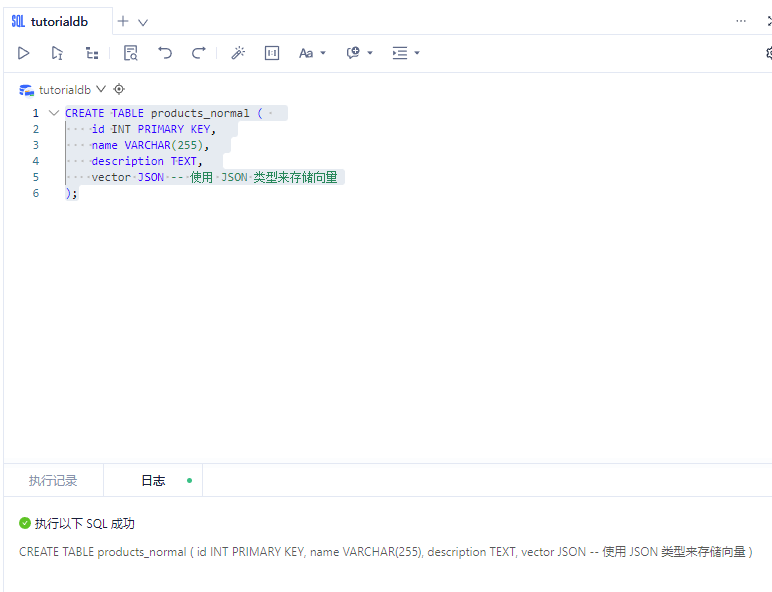Click the locate target icon beside tutorialdb
This screenshot has height=592, width=772.
pyautogui.click(x=119, y=89)
